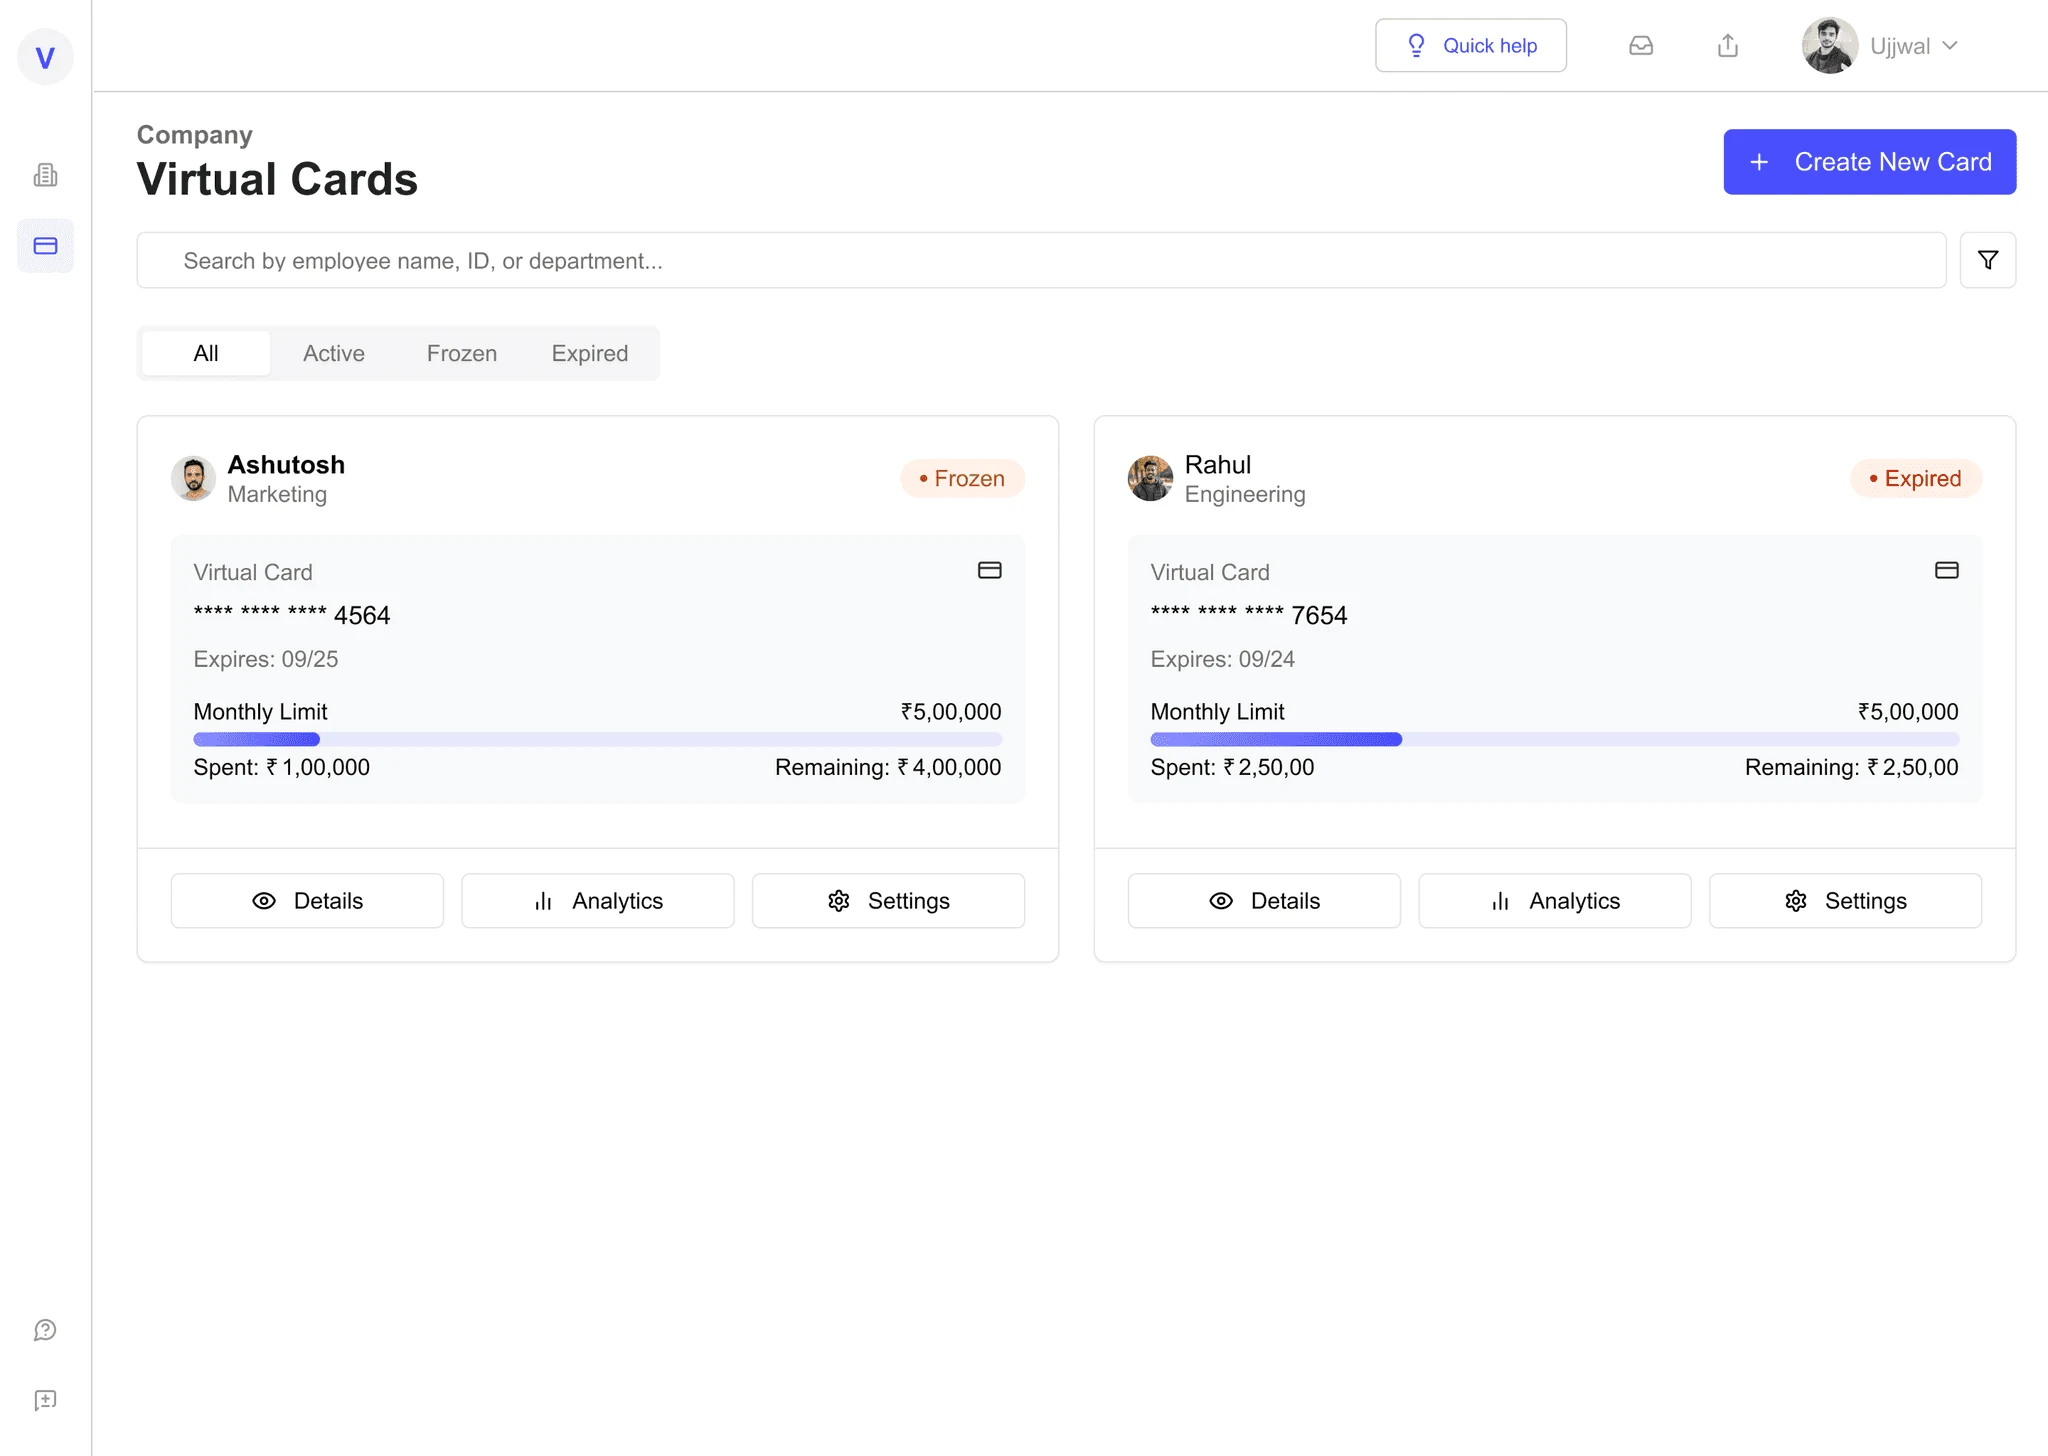This screenshot has height=1456, width=2048.
Task: Click the Quick help button
Action: coord(1471,46)
